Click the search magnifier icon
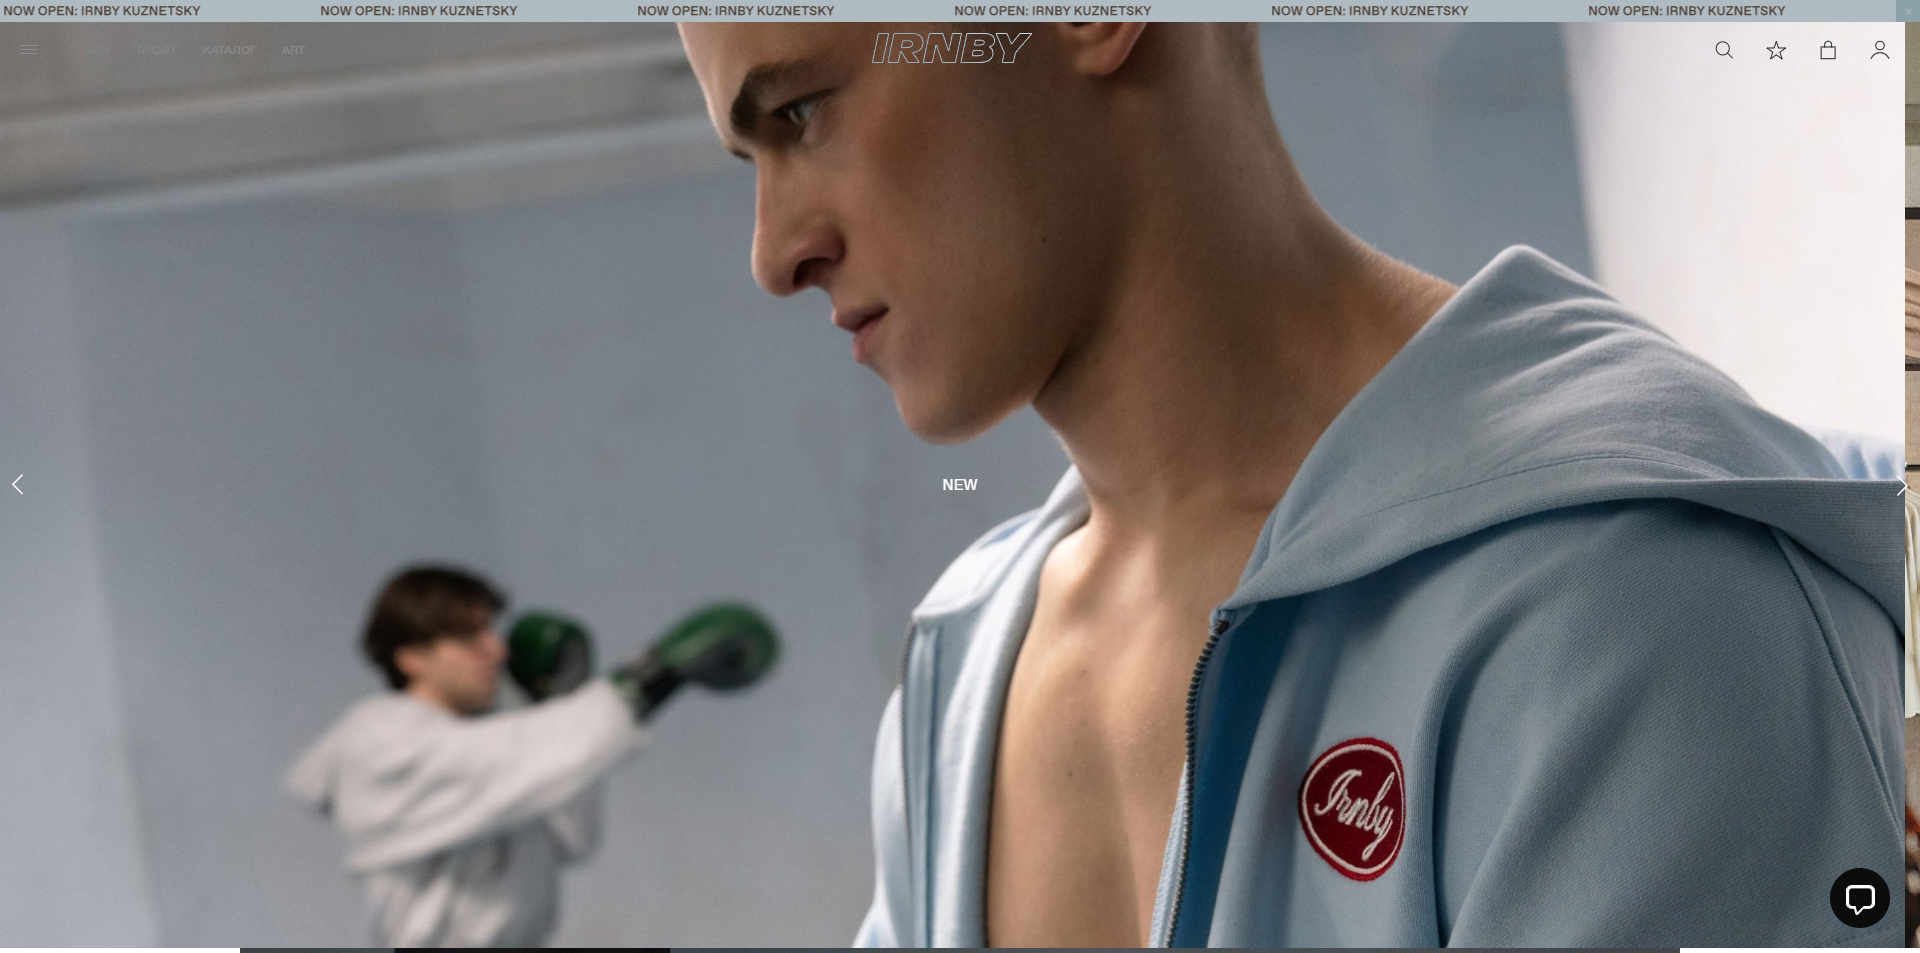The image size is (1920, 953). click(x=1723, y=50)
